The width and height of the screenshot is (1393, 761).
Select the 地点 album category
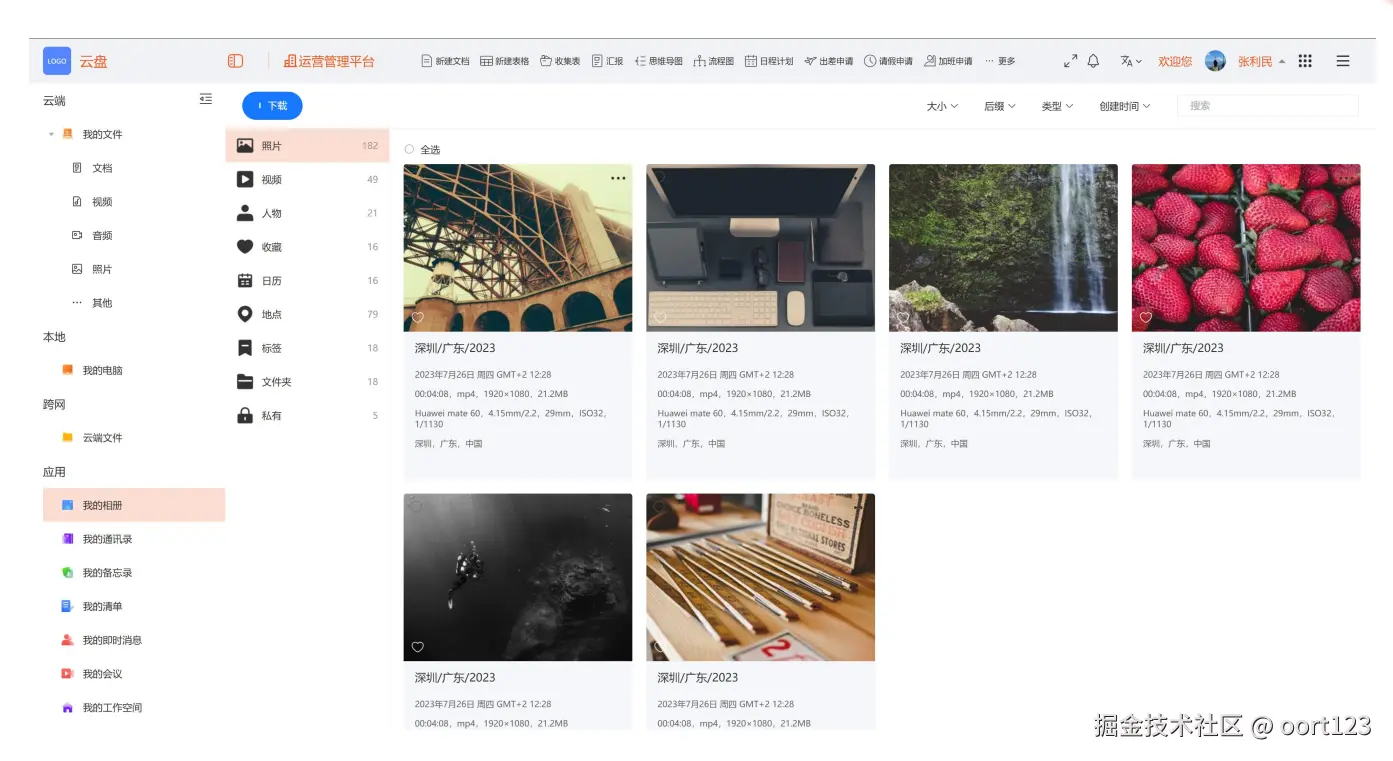point(307,314)
